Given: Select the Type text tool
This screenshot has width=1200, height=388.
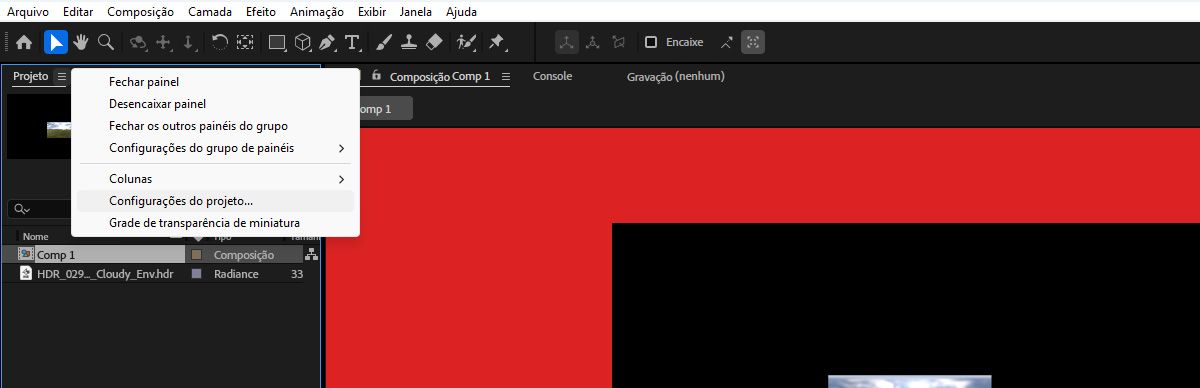Looking at the screenshot, I should 352,43.
